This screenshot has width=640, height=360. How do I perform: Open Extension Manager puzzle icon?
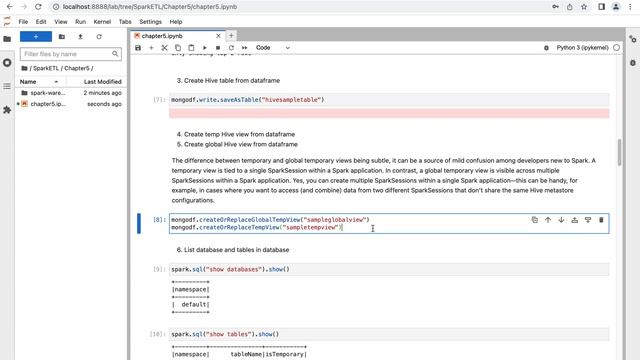7,110
